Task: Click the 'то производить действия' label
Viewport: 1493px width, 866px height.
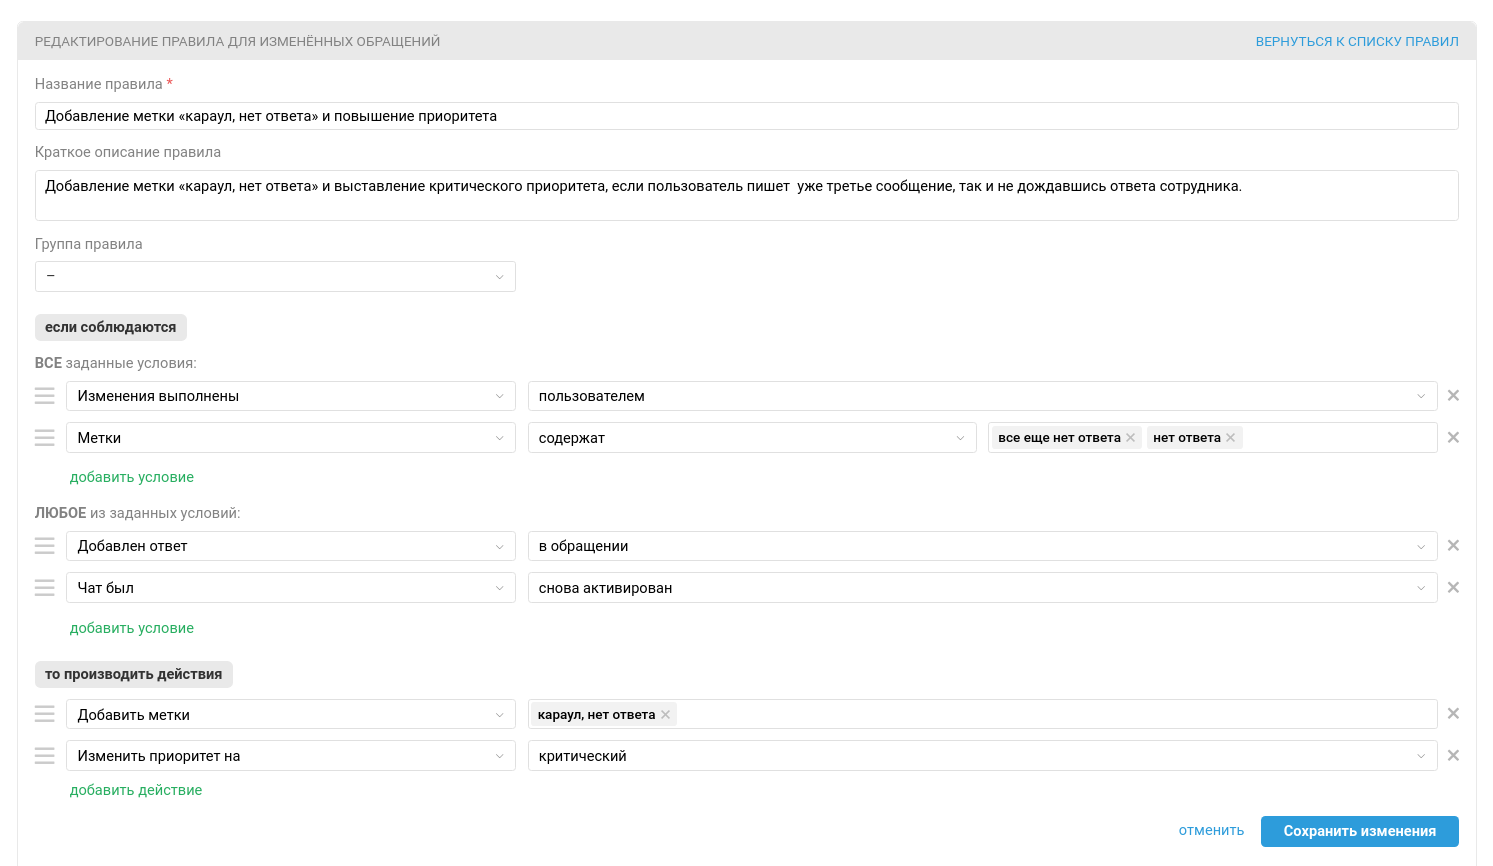Action: tap(134, 674)
